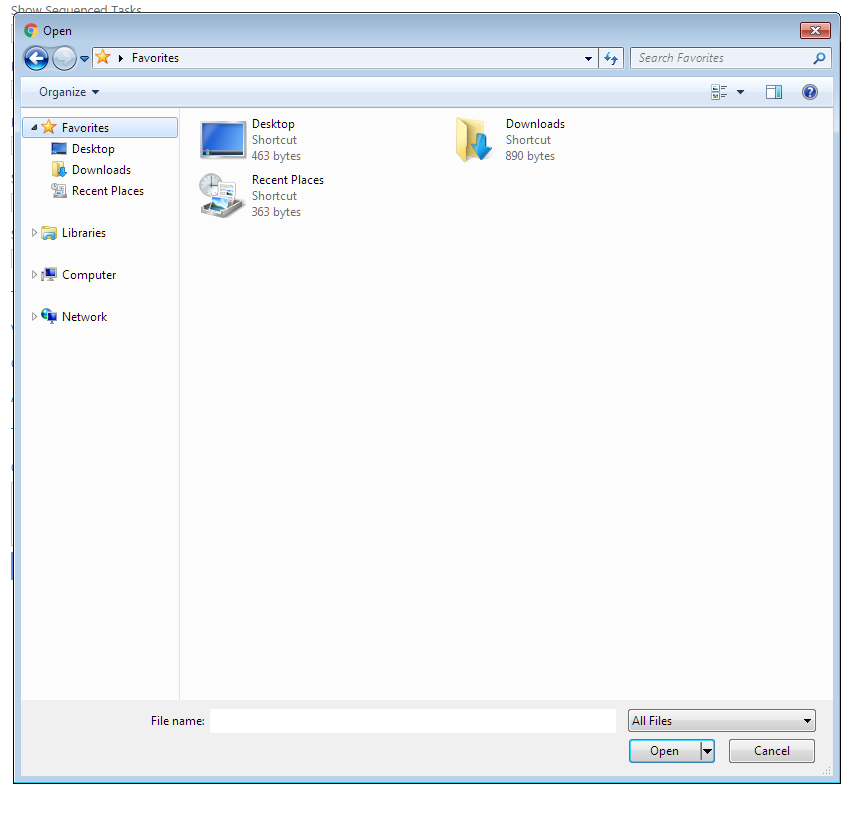This screenshot has height=813, width=867.
Task: Expand the Network tree node
Action: click(x=35, y=317)
